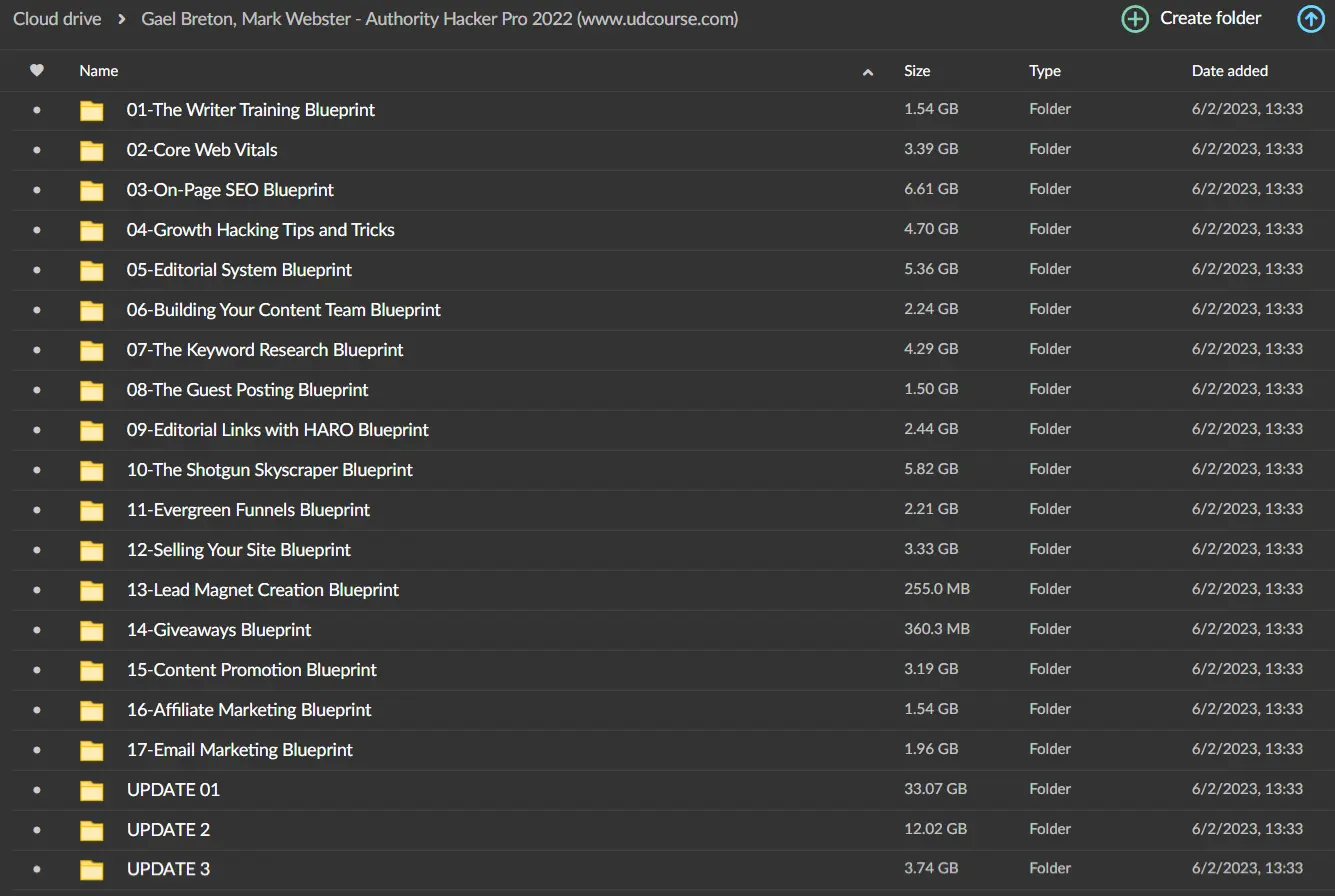This screenshot has width=1335, height=896.
Task: Toggle favorite dot for 12-Selling Your Site Blueprint
Action: (37, 550)
